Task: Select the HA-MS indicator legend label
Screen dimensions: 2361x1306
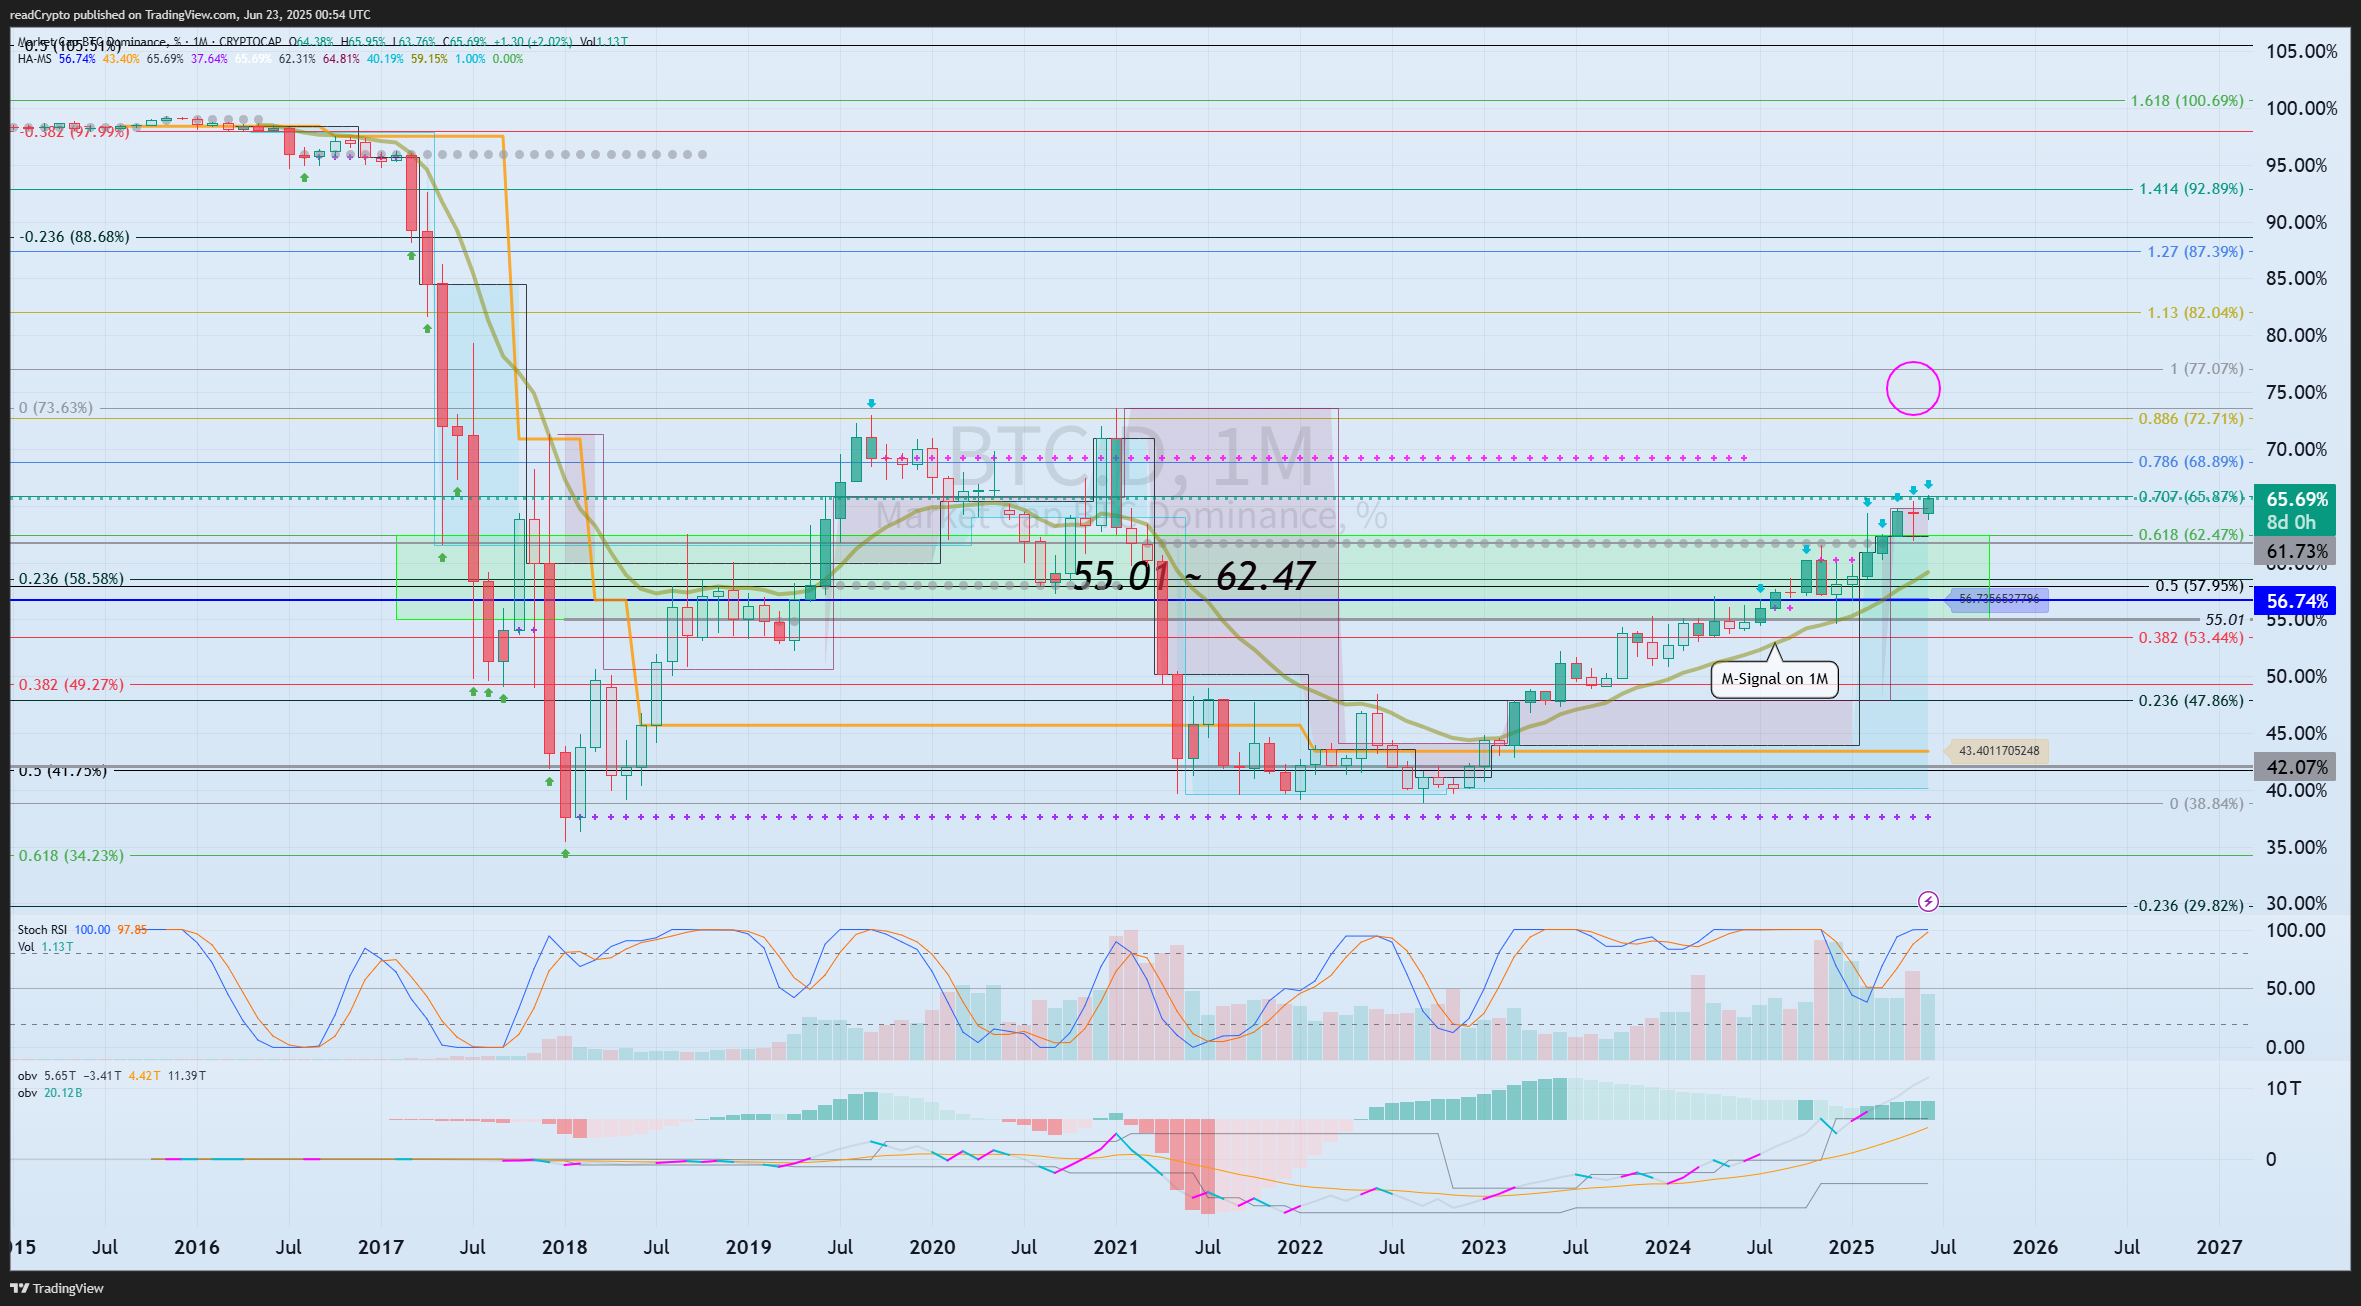Action: (35, 59)
